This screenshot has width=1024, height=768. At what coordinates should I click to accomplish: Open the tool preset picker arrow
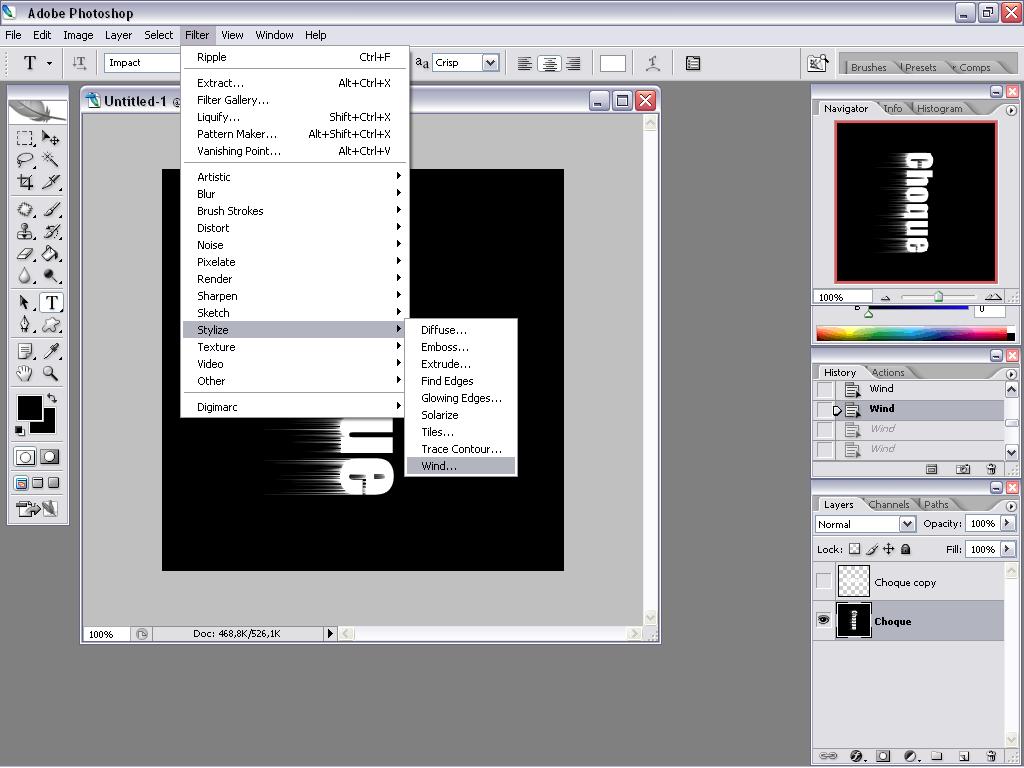tap(50, 63)
